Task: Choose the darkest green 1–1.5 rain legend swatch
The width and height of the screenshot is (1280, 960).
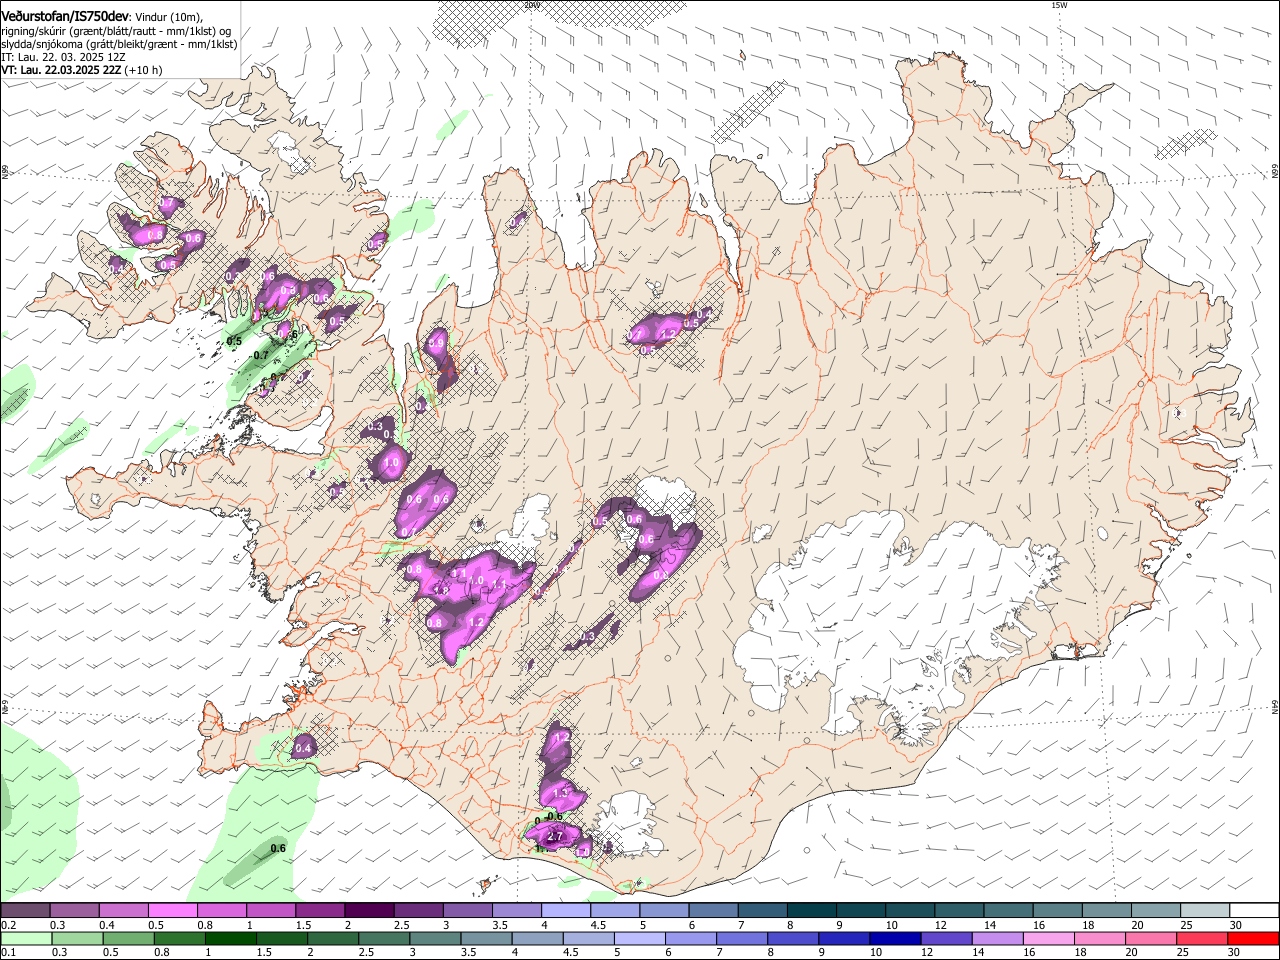Action: tap(231, 938)
